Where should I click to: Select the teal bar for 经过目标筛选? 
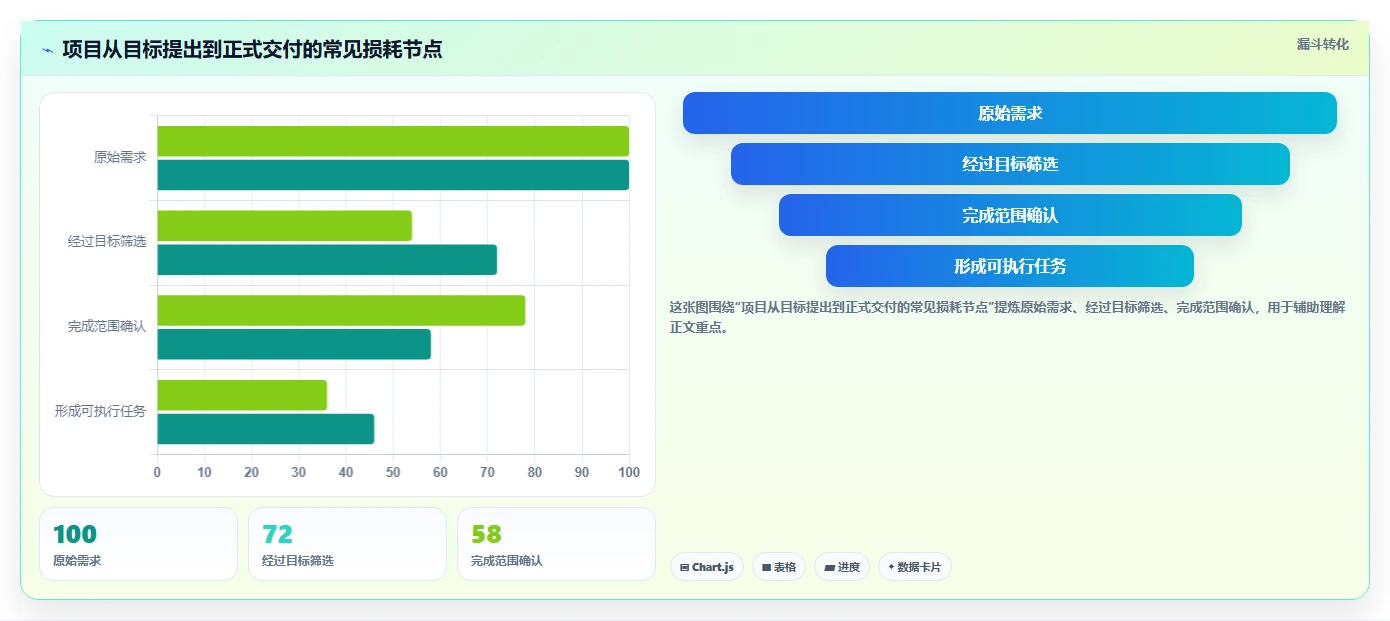coord(327,260)
